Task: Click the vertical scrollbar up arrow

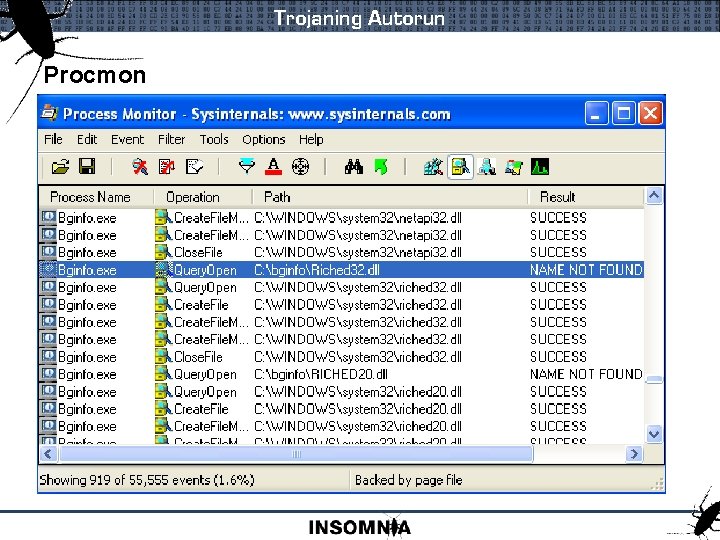Action: (654, 196)
